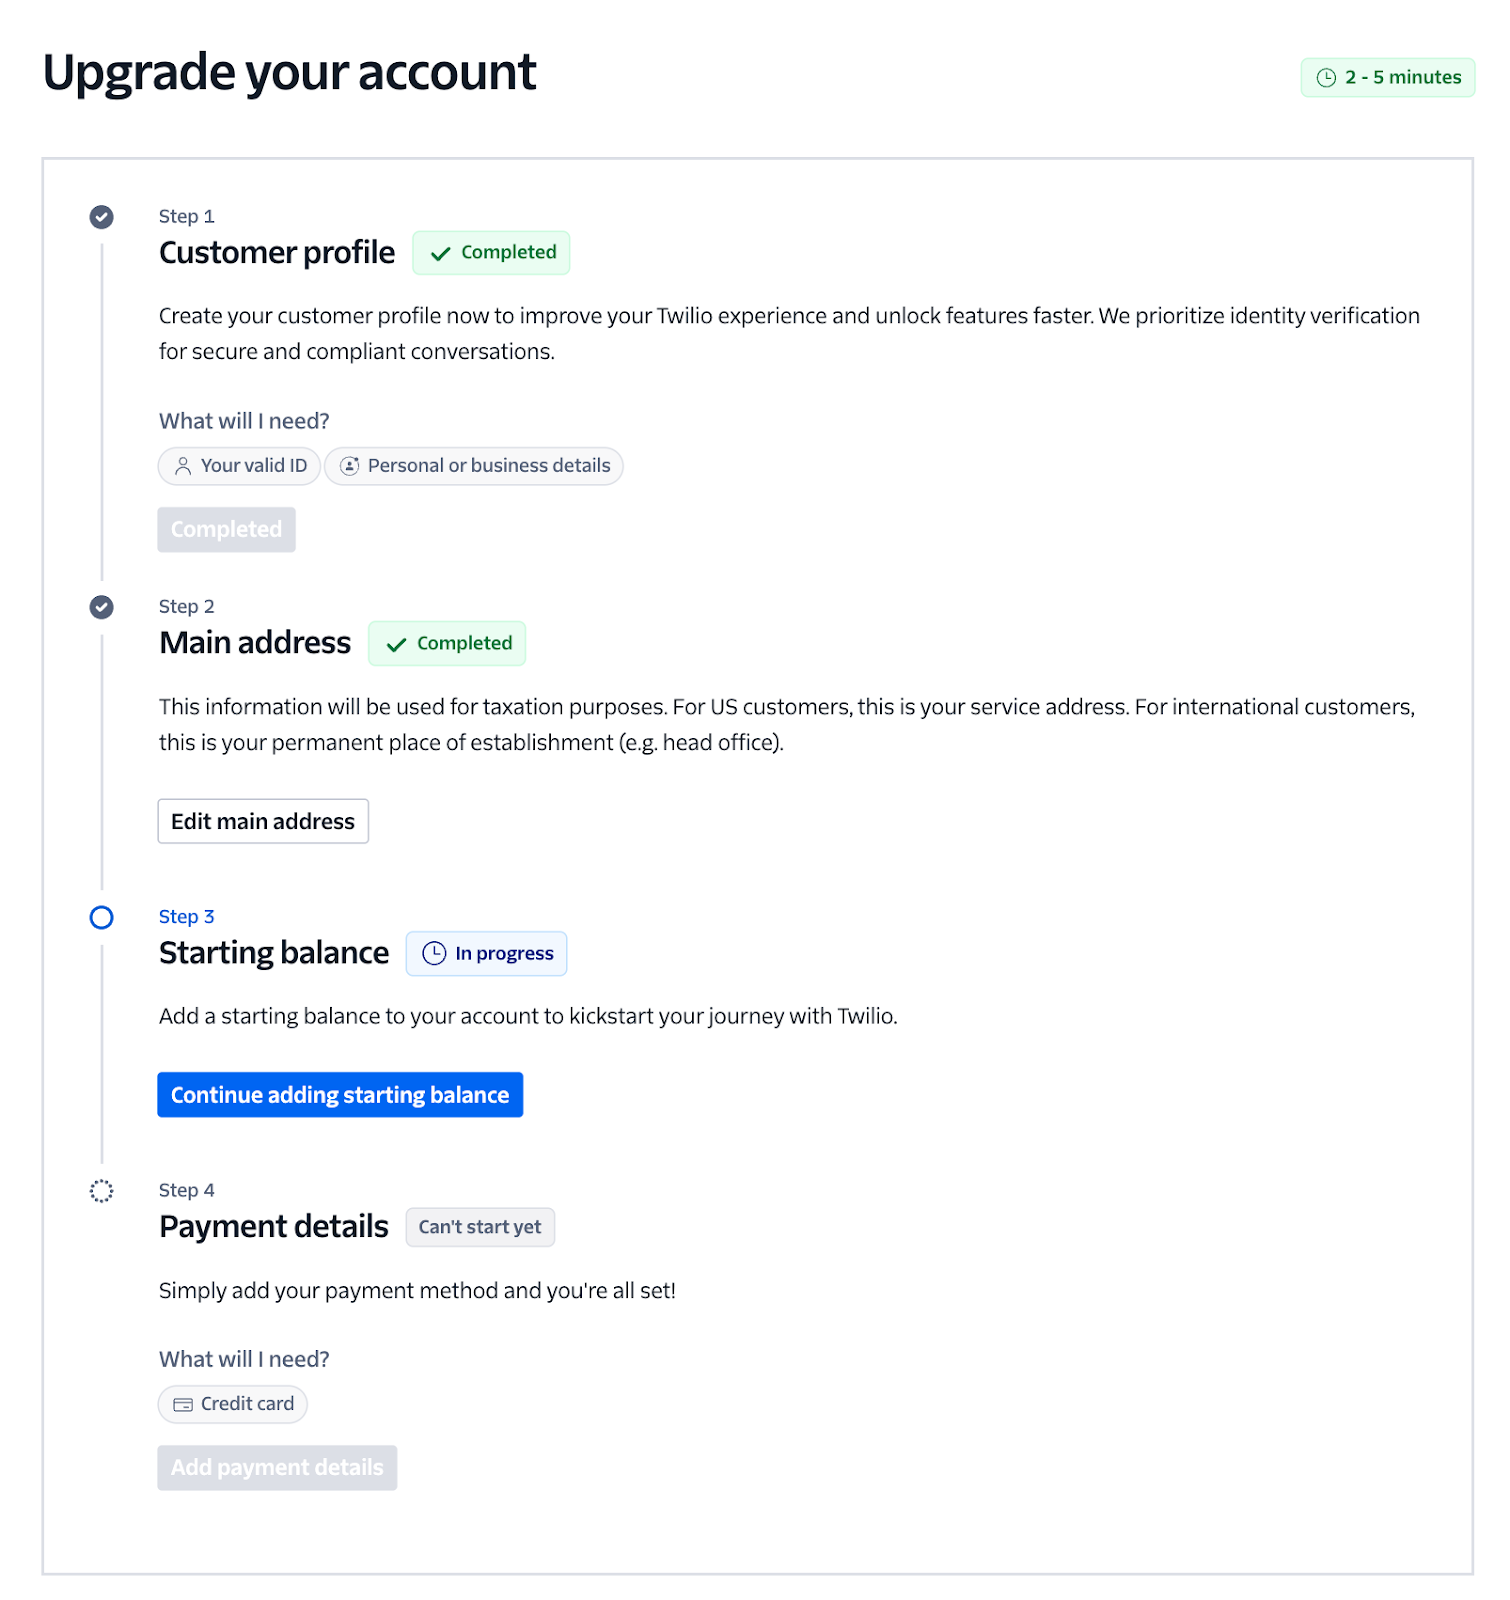Image resolution: width=1510 pixels, height=1600 pixels.
Task: Click the Edit main address button
Action: click(263, 821)
